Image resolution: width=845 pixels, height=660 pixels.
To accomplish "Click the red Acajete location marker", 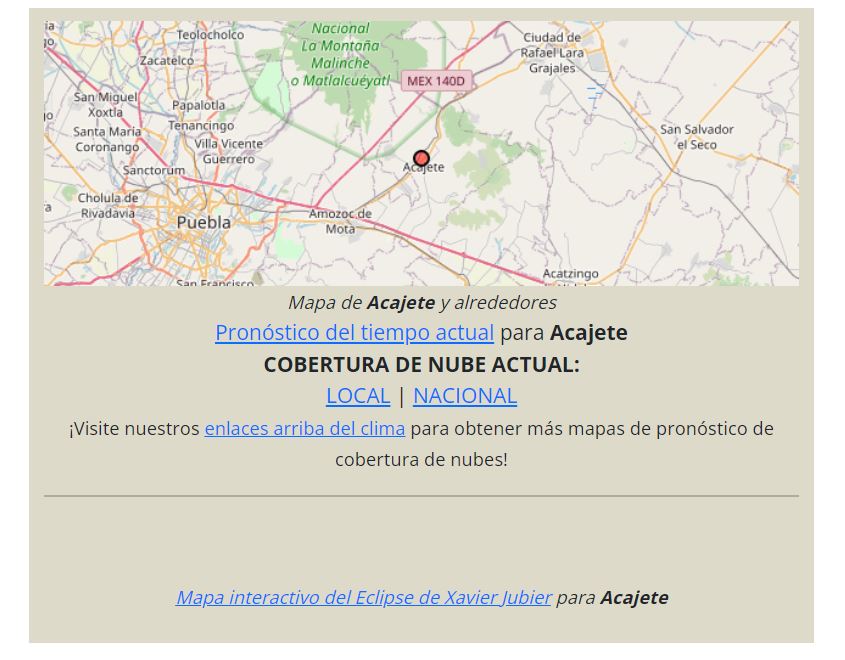I will pyautogui.click(x=421, y=158).
